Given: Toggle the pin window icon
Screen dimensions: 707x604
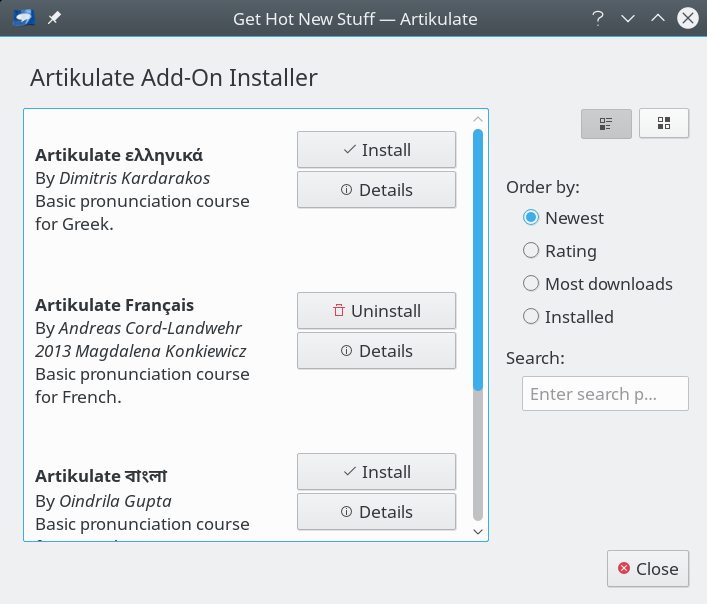Looking at the screenshot, I should click(x=54, y=18).
